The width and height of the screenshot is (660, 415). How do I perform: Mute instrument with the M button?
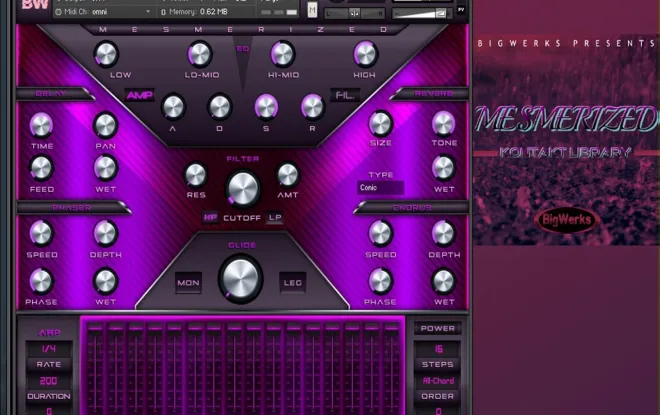tap(312, 9)
